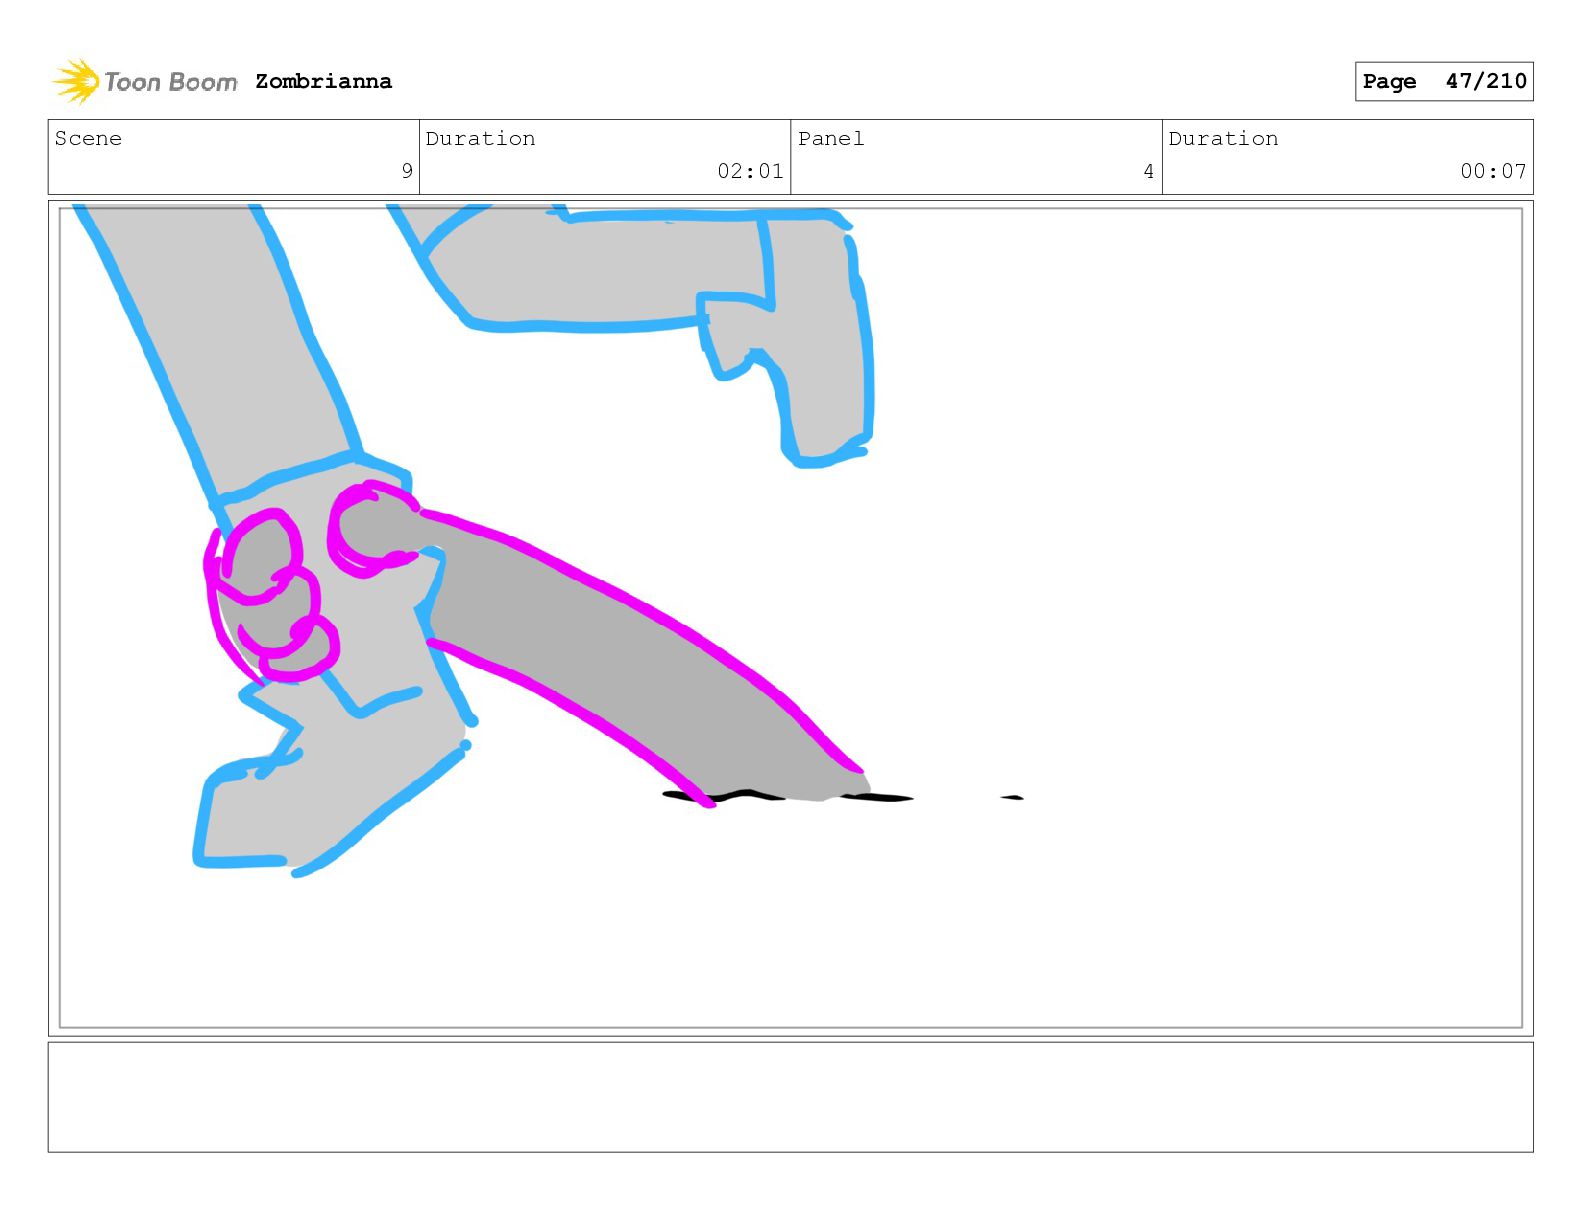Click the scene number 9
1584x1224 pixels.
(407, 171)
